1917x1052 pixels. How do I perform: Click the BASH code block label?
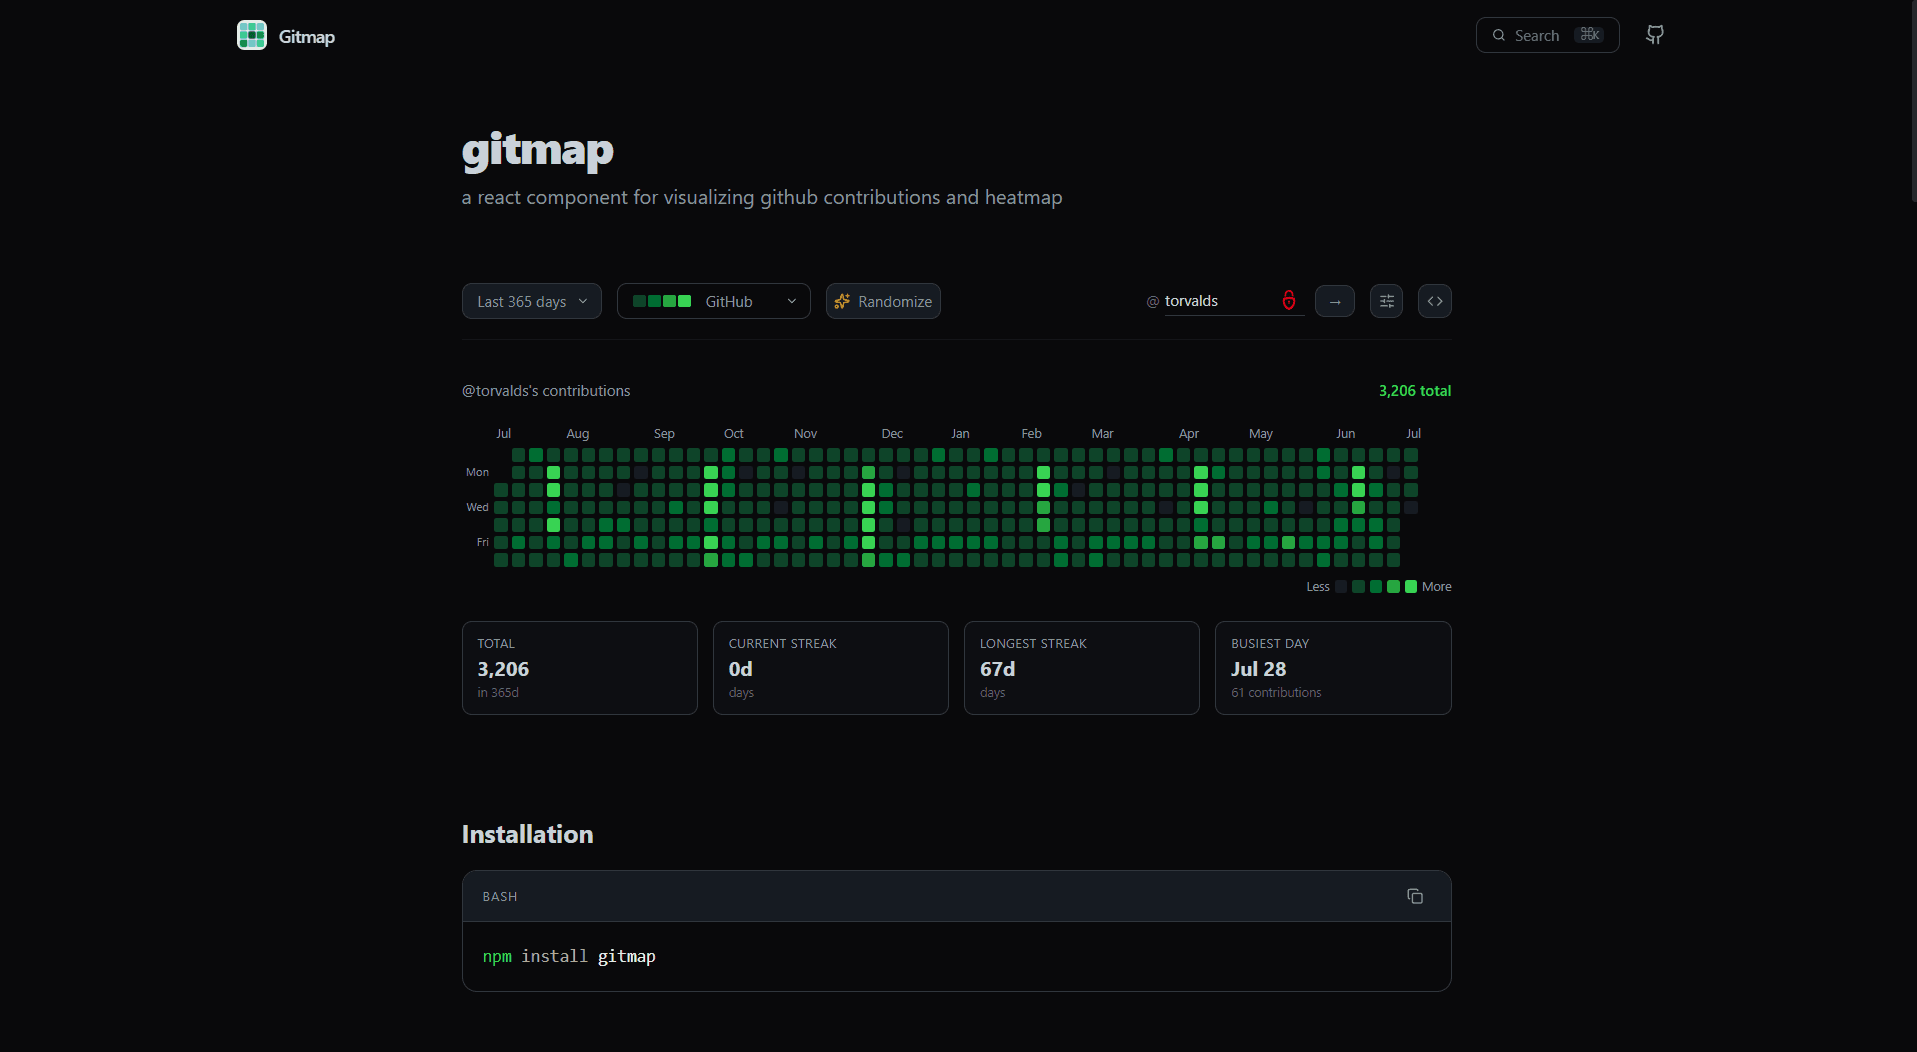[x=500, y=897]
